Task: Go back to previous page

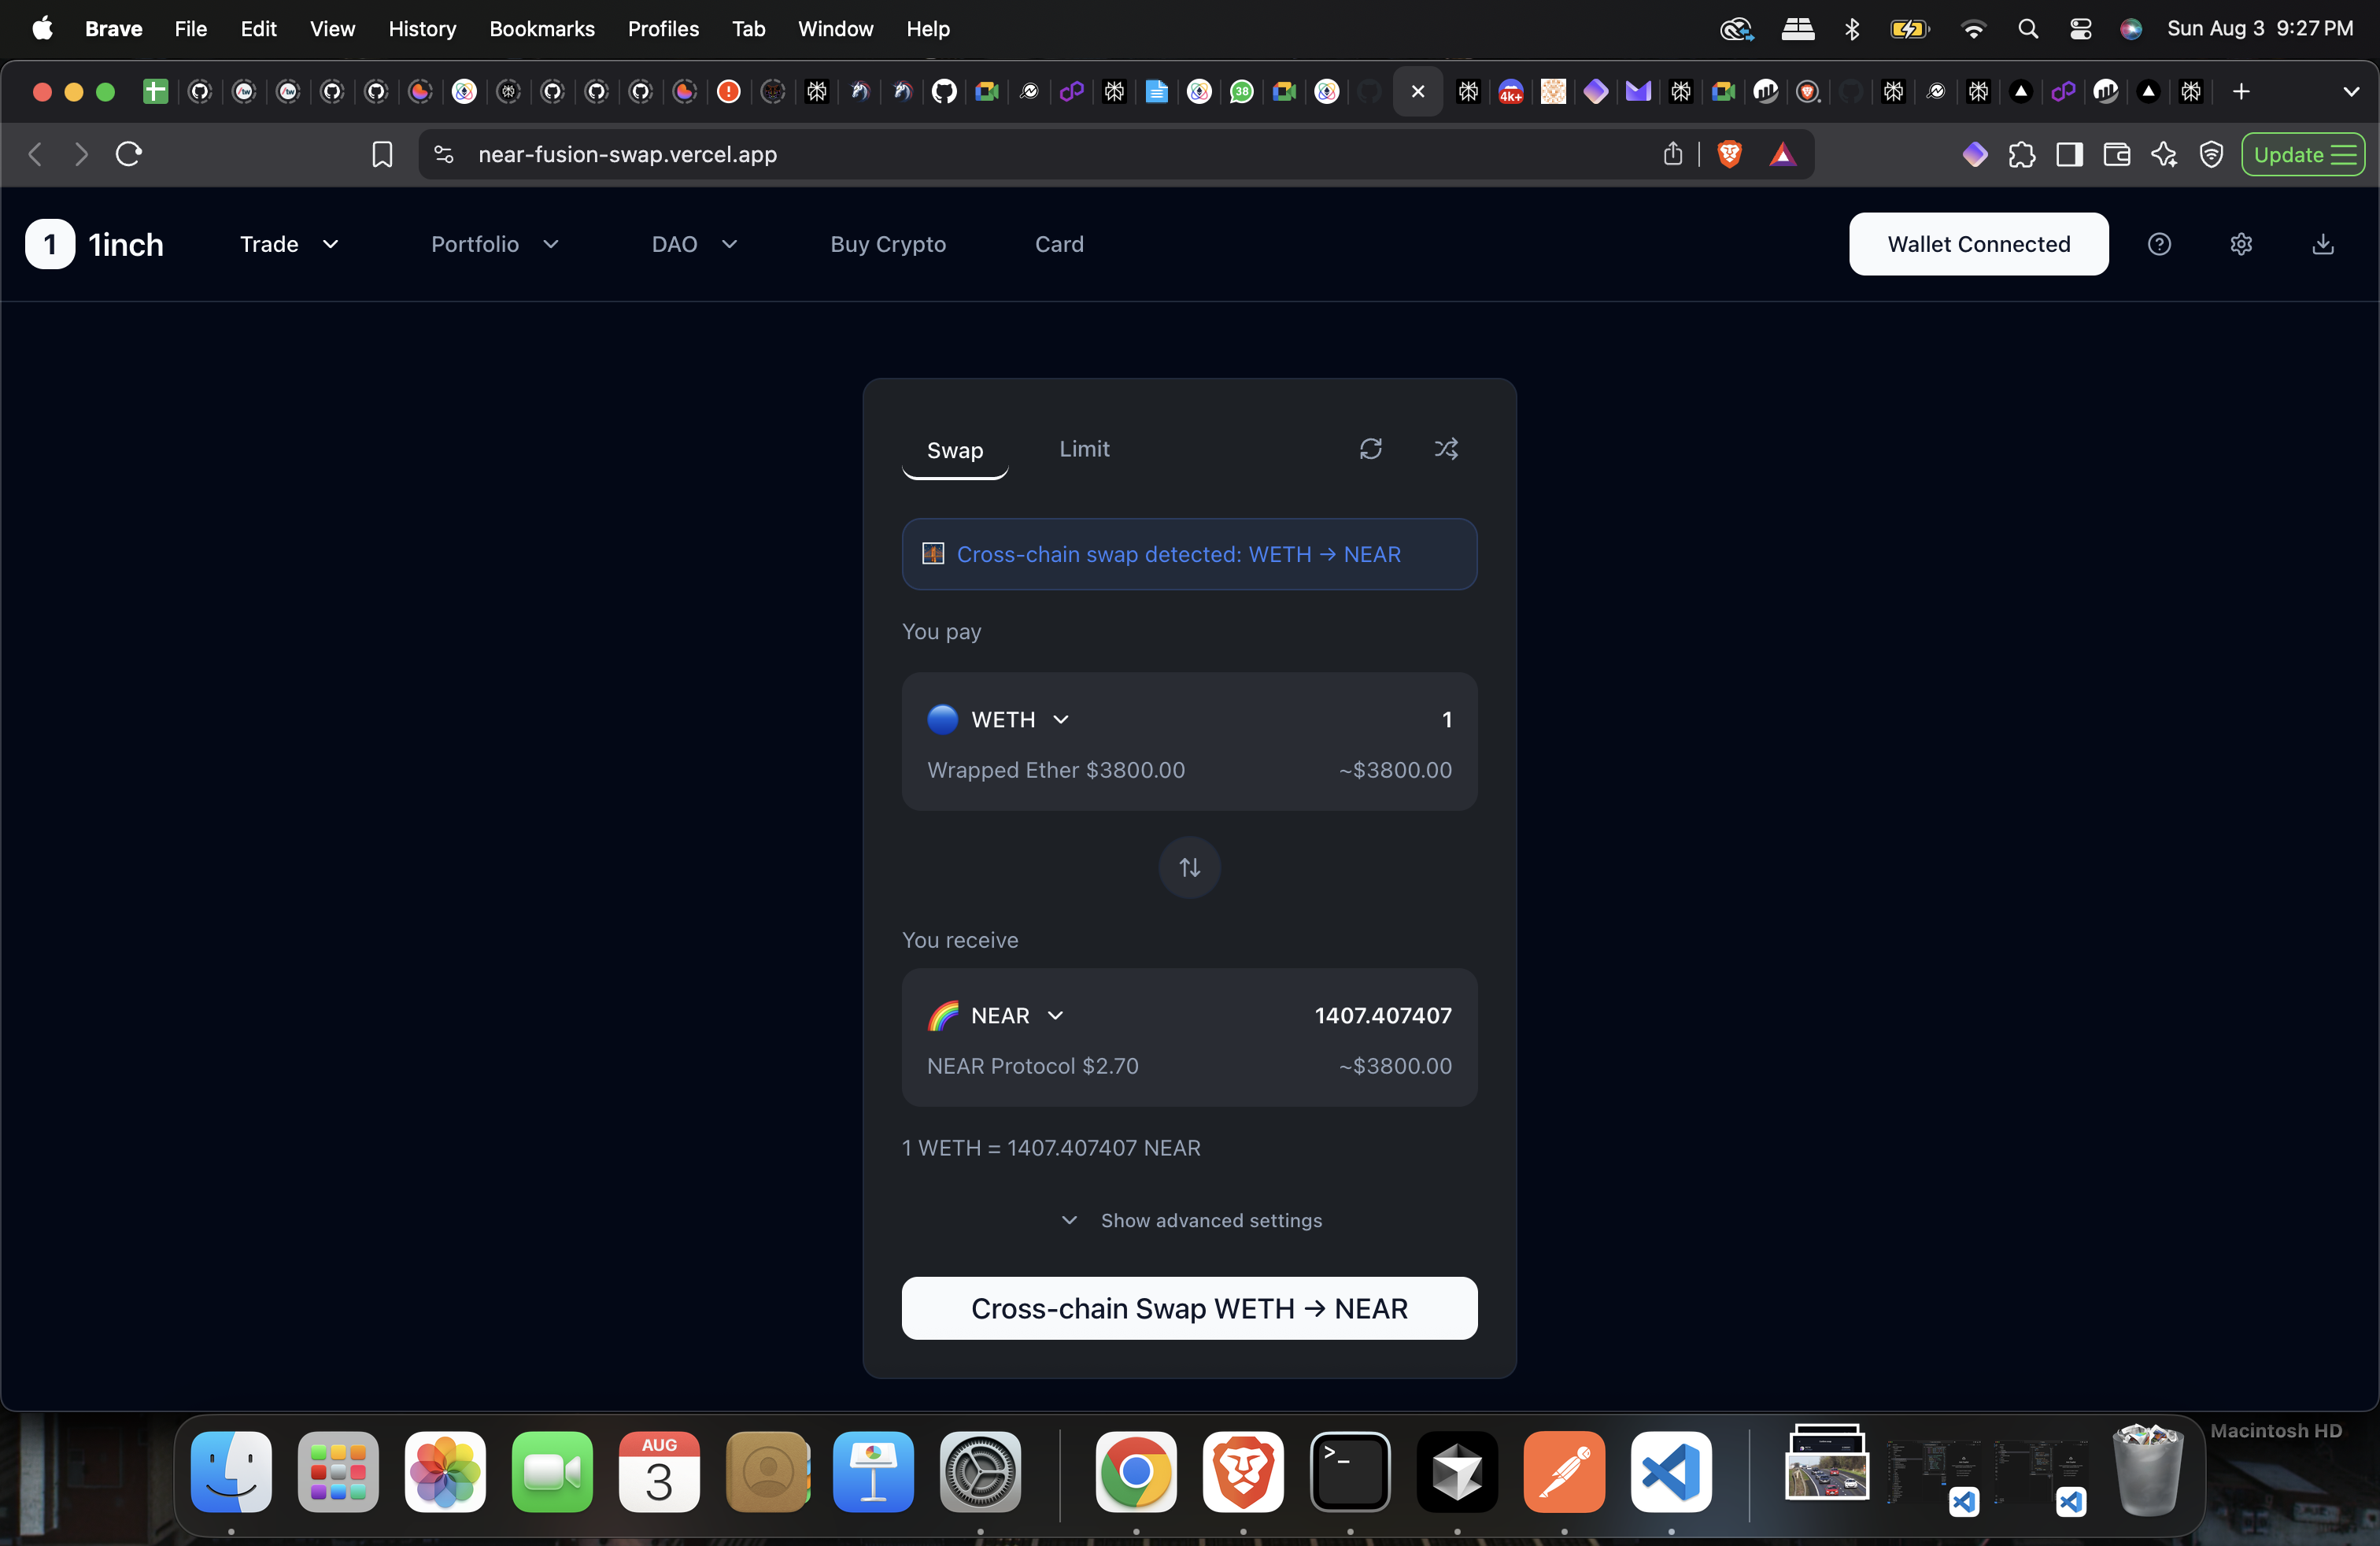Action: tap(35, 154)
